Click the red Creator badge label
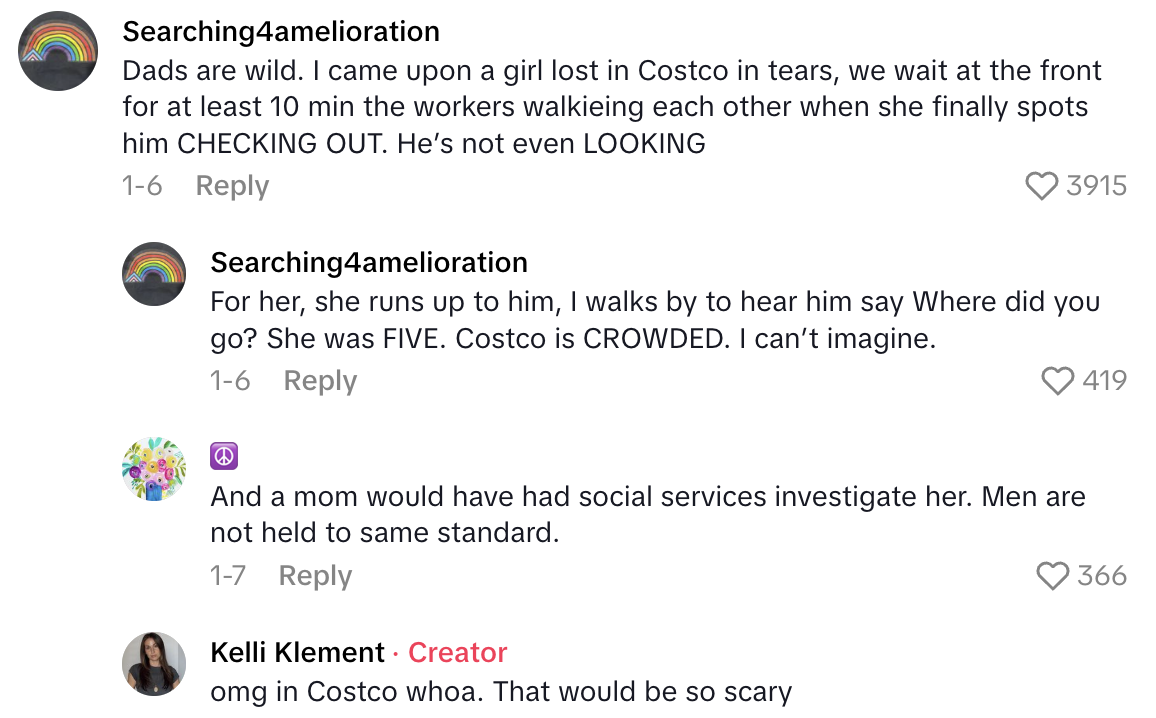 coord(458,653)
